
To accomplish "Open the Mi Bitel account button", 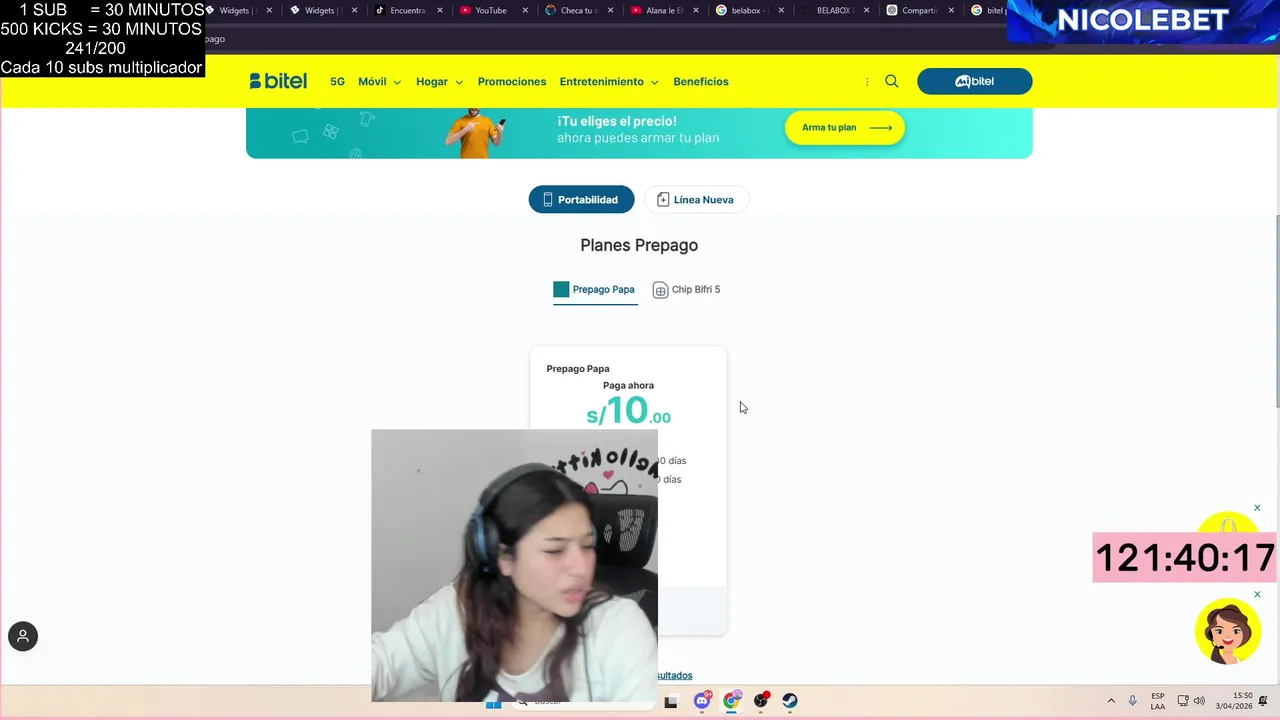I will pos(974,81).
